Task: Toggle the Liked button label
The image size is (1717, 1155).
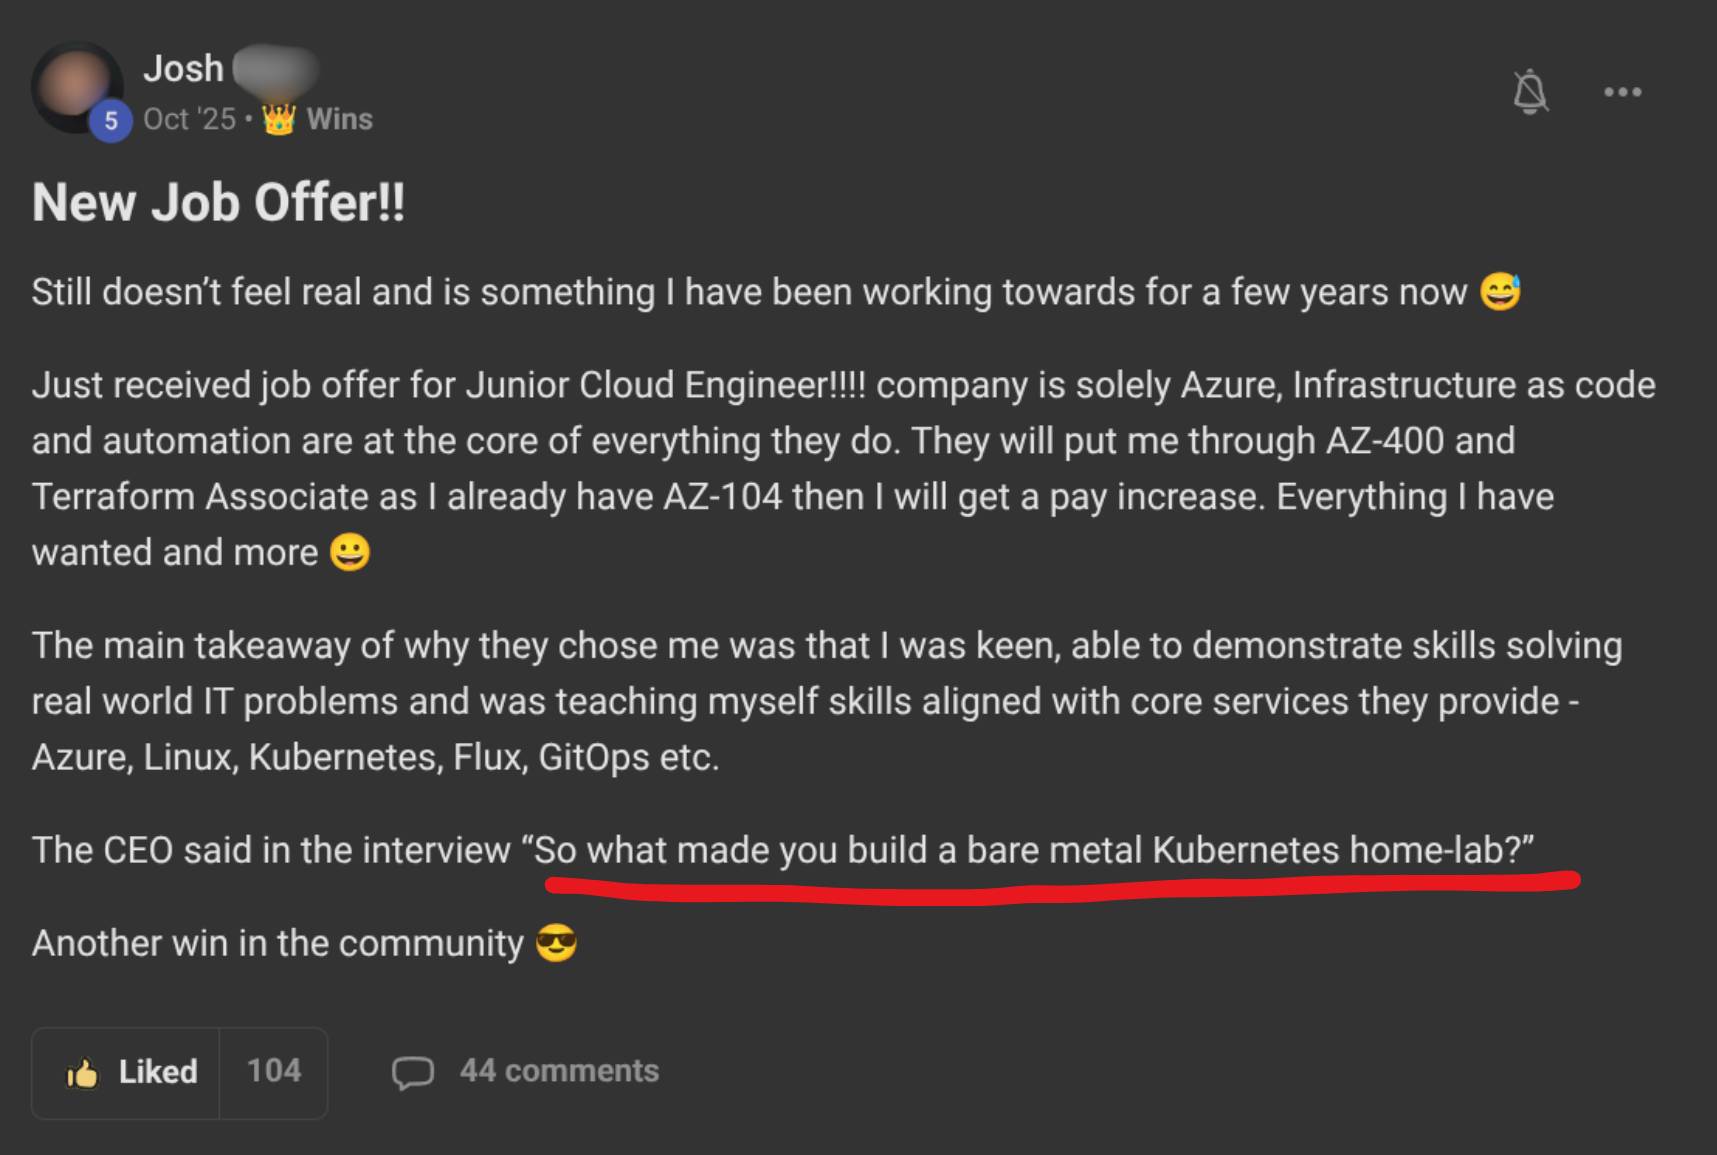Action: click(157, 1072)
